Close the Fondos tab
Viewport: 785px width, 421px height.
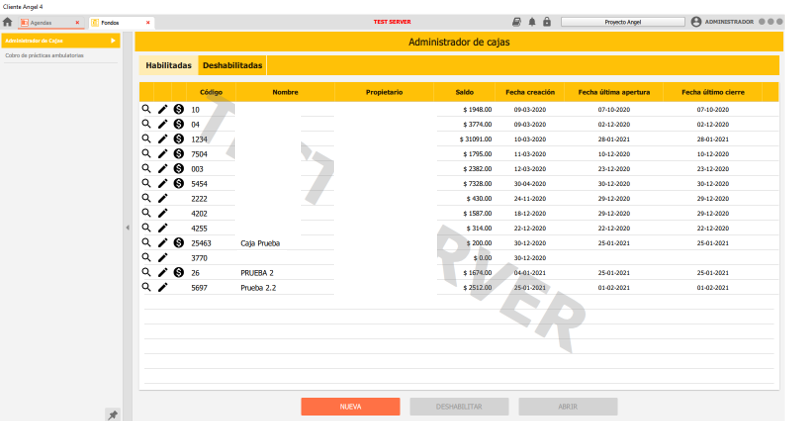click(148, 22)
